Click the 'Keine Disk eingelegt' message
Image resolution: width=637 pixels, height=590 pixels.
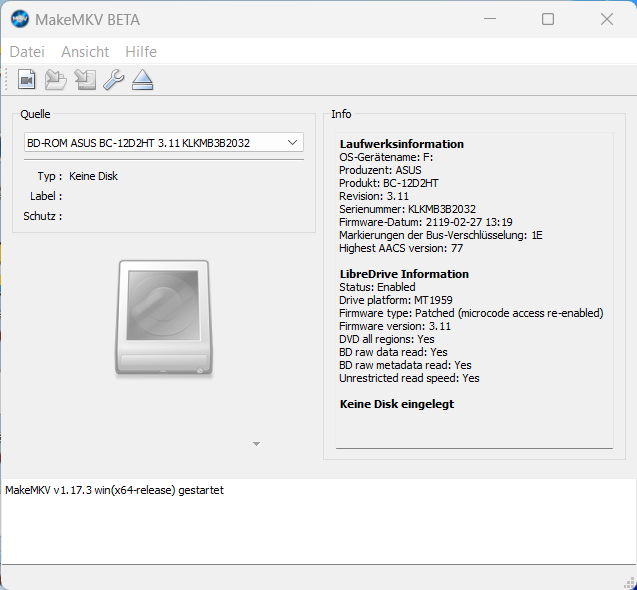(397, 404)
